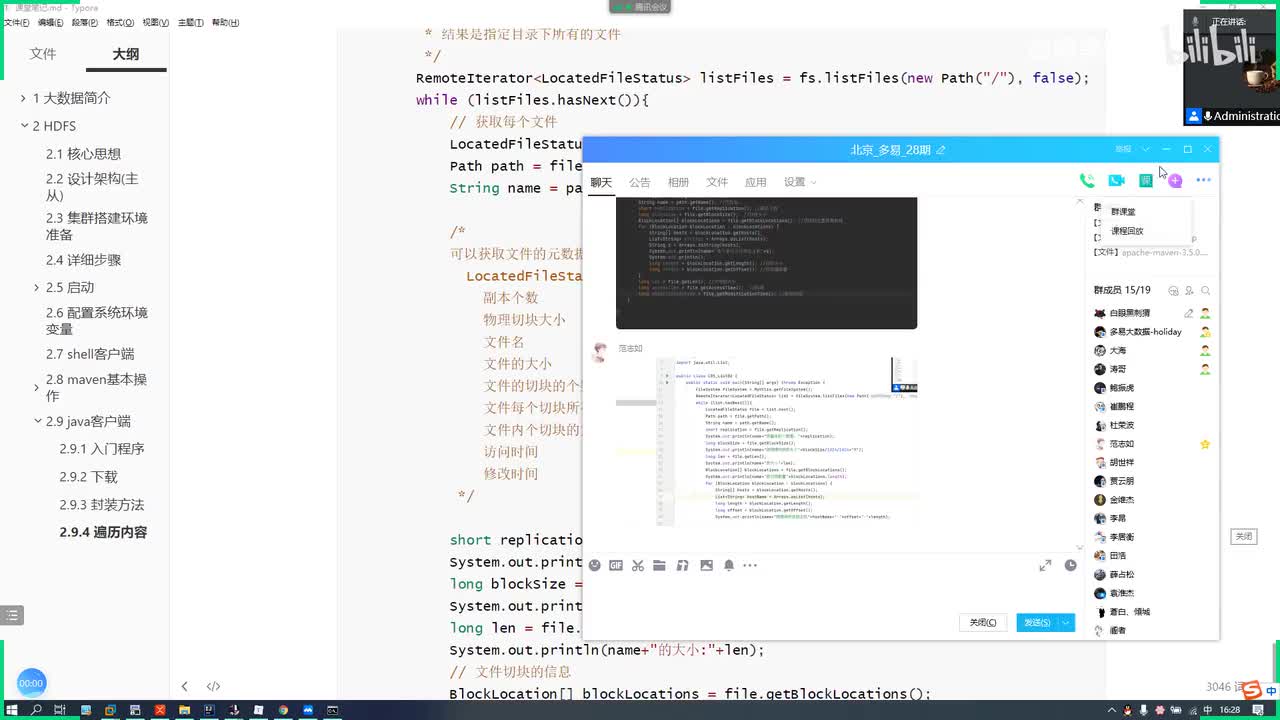Select 课程回放 from the popup menu

point(1127,231)
